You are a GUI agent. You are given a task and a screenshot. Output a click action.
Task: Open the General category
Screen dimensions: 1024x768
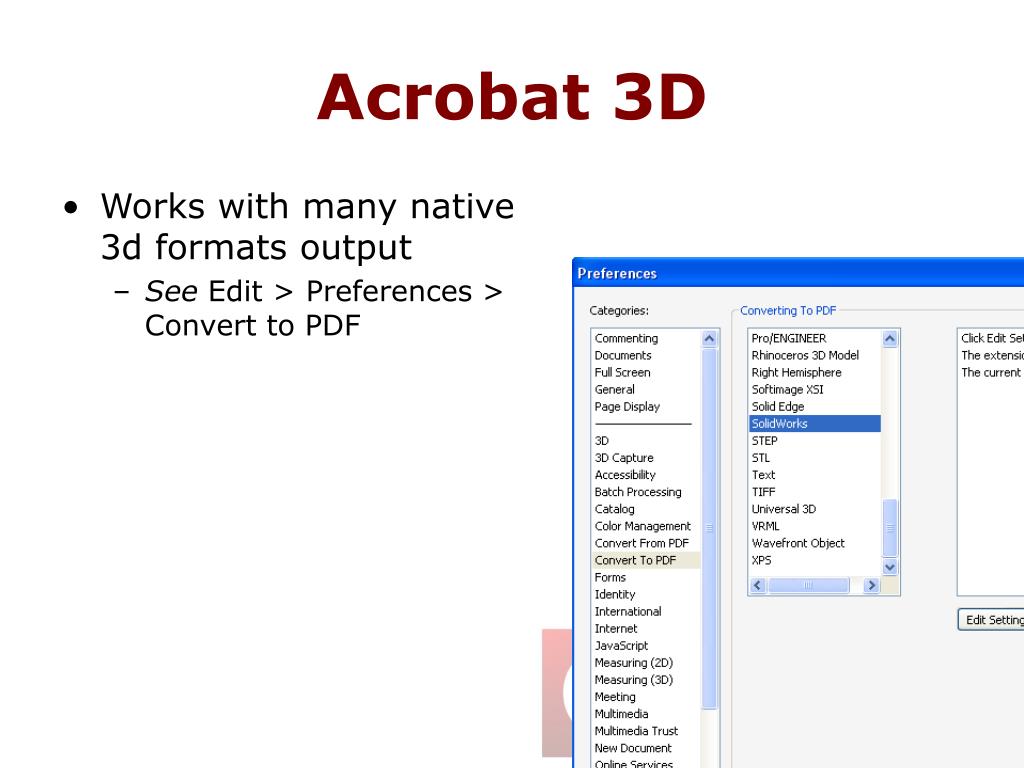[x=615, y=389]
